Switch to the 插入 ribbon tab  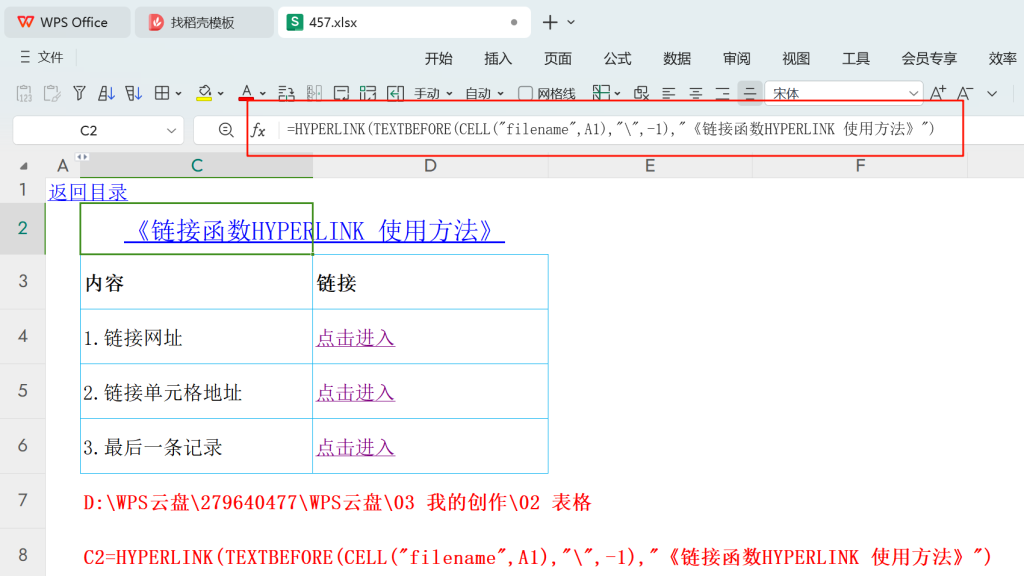(498, 59)
